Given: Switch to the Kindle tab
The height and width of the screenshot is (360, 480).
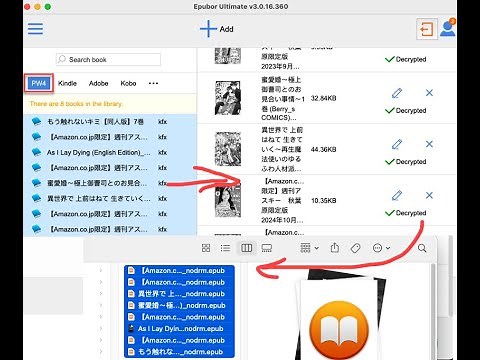Looking at the screenshot, I should click(x=67, y=83).
